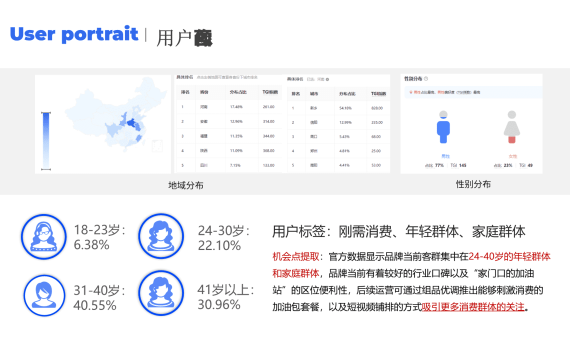Select the 41岁以上 avatar icon
The image size is (570, 360).
(x=161, y=293)
